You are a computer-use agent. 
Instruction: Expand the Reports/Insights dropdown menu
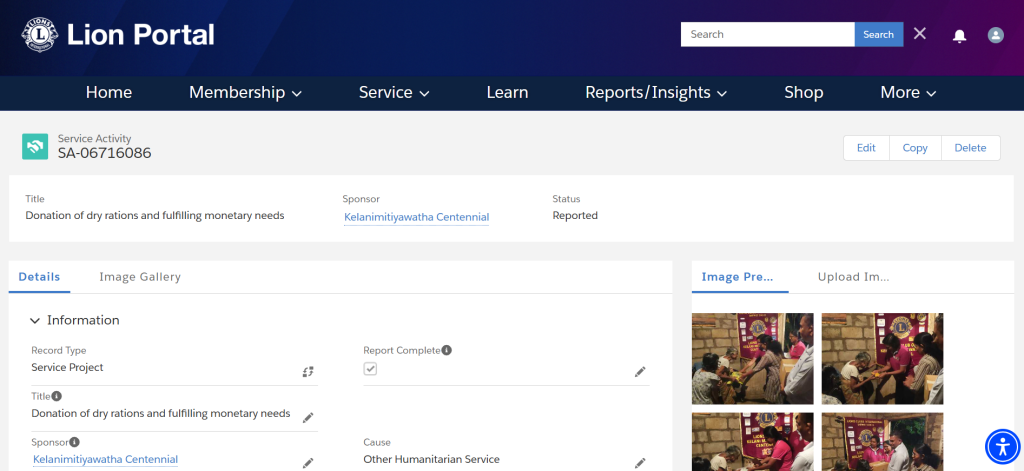point(656,93)
